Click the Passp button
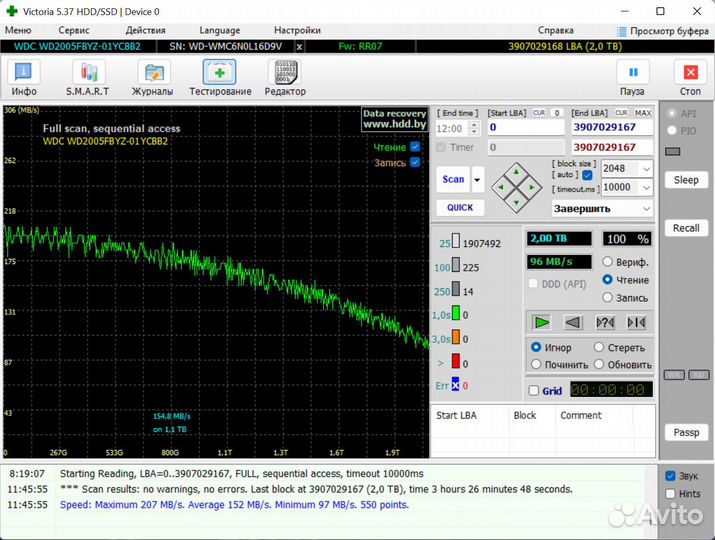The height and width of the screenshot is (540, 715). click(686, 432)
